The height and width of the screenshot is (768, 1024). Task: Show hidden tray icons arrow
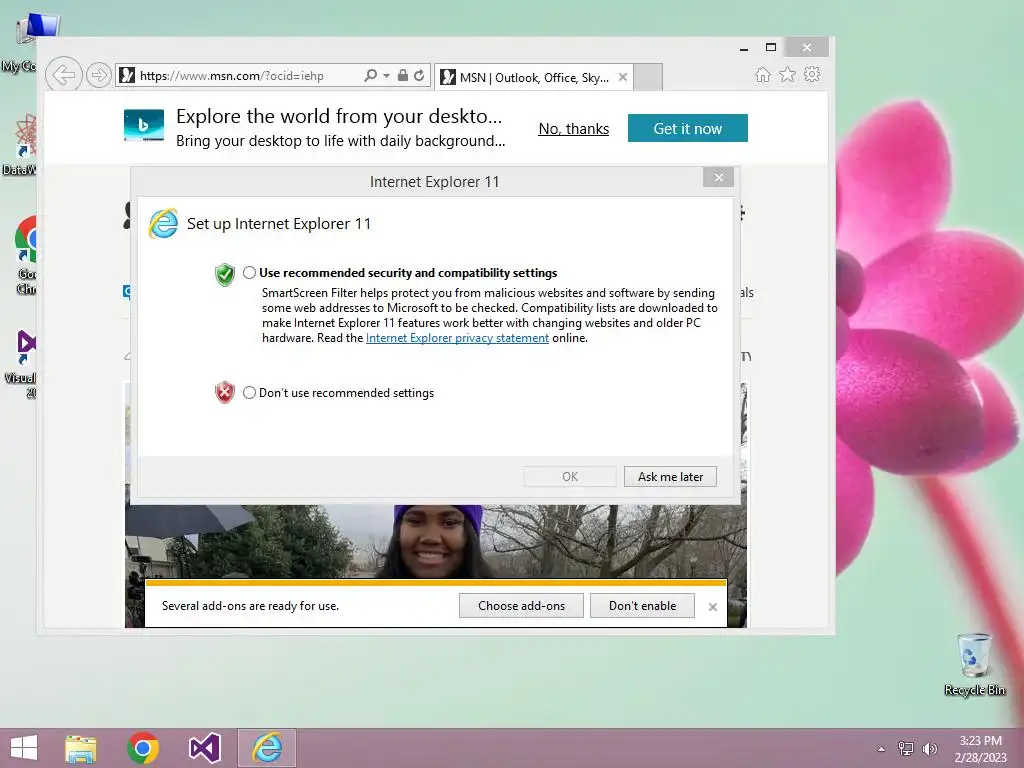(x=881, y=749)
